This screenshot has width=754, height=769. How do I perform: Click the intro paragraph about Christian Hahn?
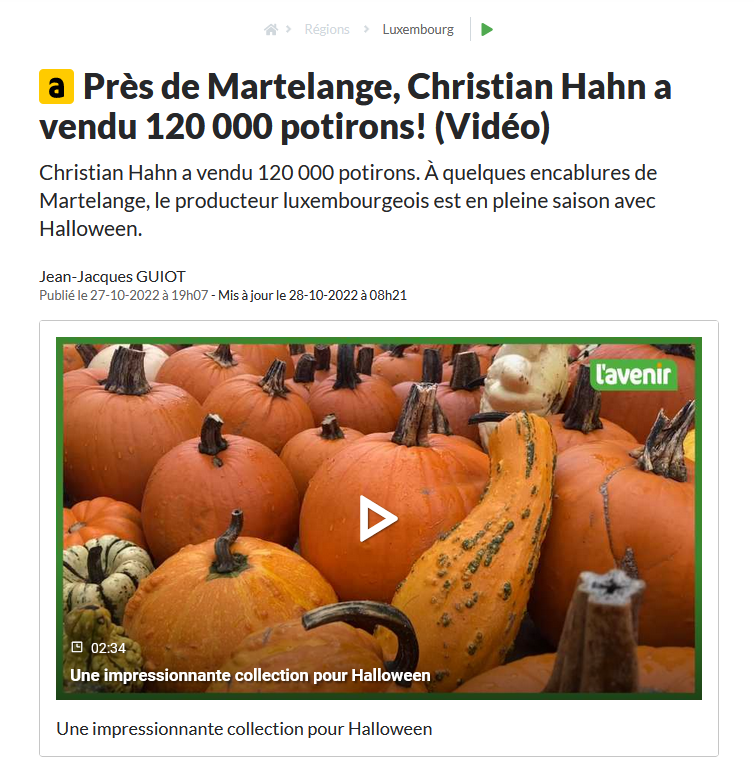coord(348,201)
